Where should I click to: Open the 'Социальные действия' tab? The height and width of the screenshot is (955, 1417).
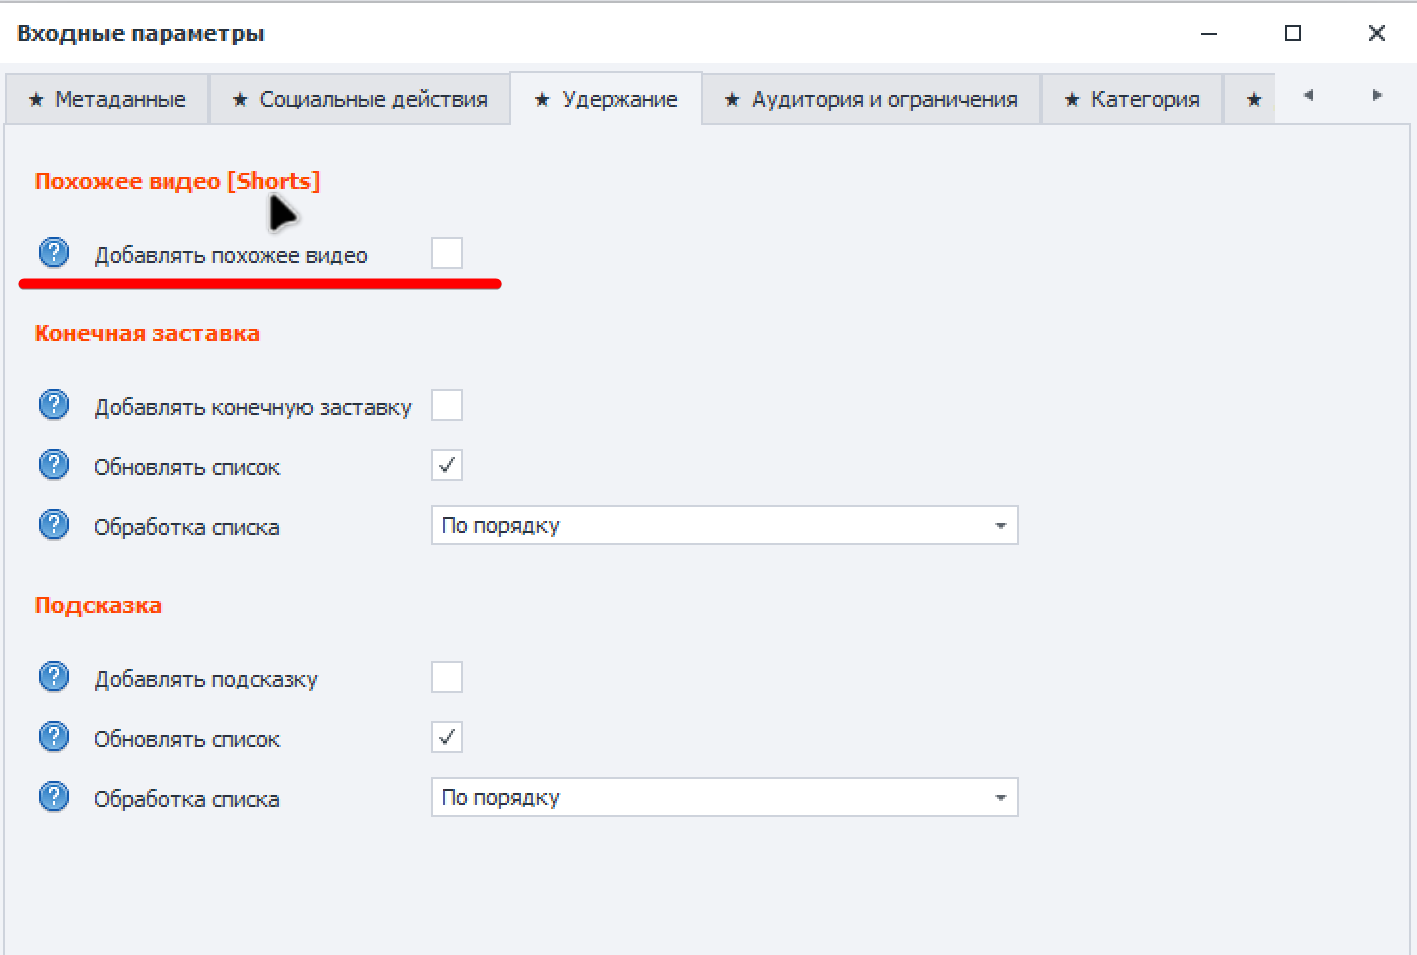(360, 100)
